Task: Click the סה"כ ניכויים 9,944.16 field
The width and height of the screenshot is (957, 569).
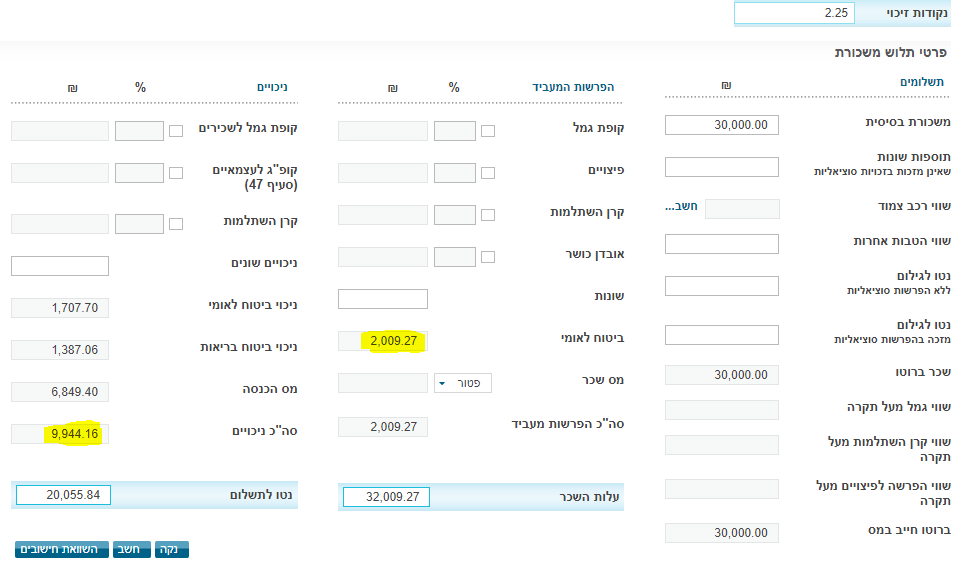Action: (x=60, y=434)
